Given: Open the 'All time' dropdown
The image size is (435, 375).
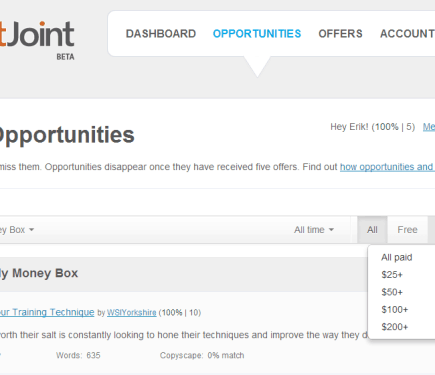Looking at the screenshot, I should tap(314, 230).
